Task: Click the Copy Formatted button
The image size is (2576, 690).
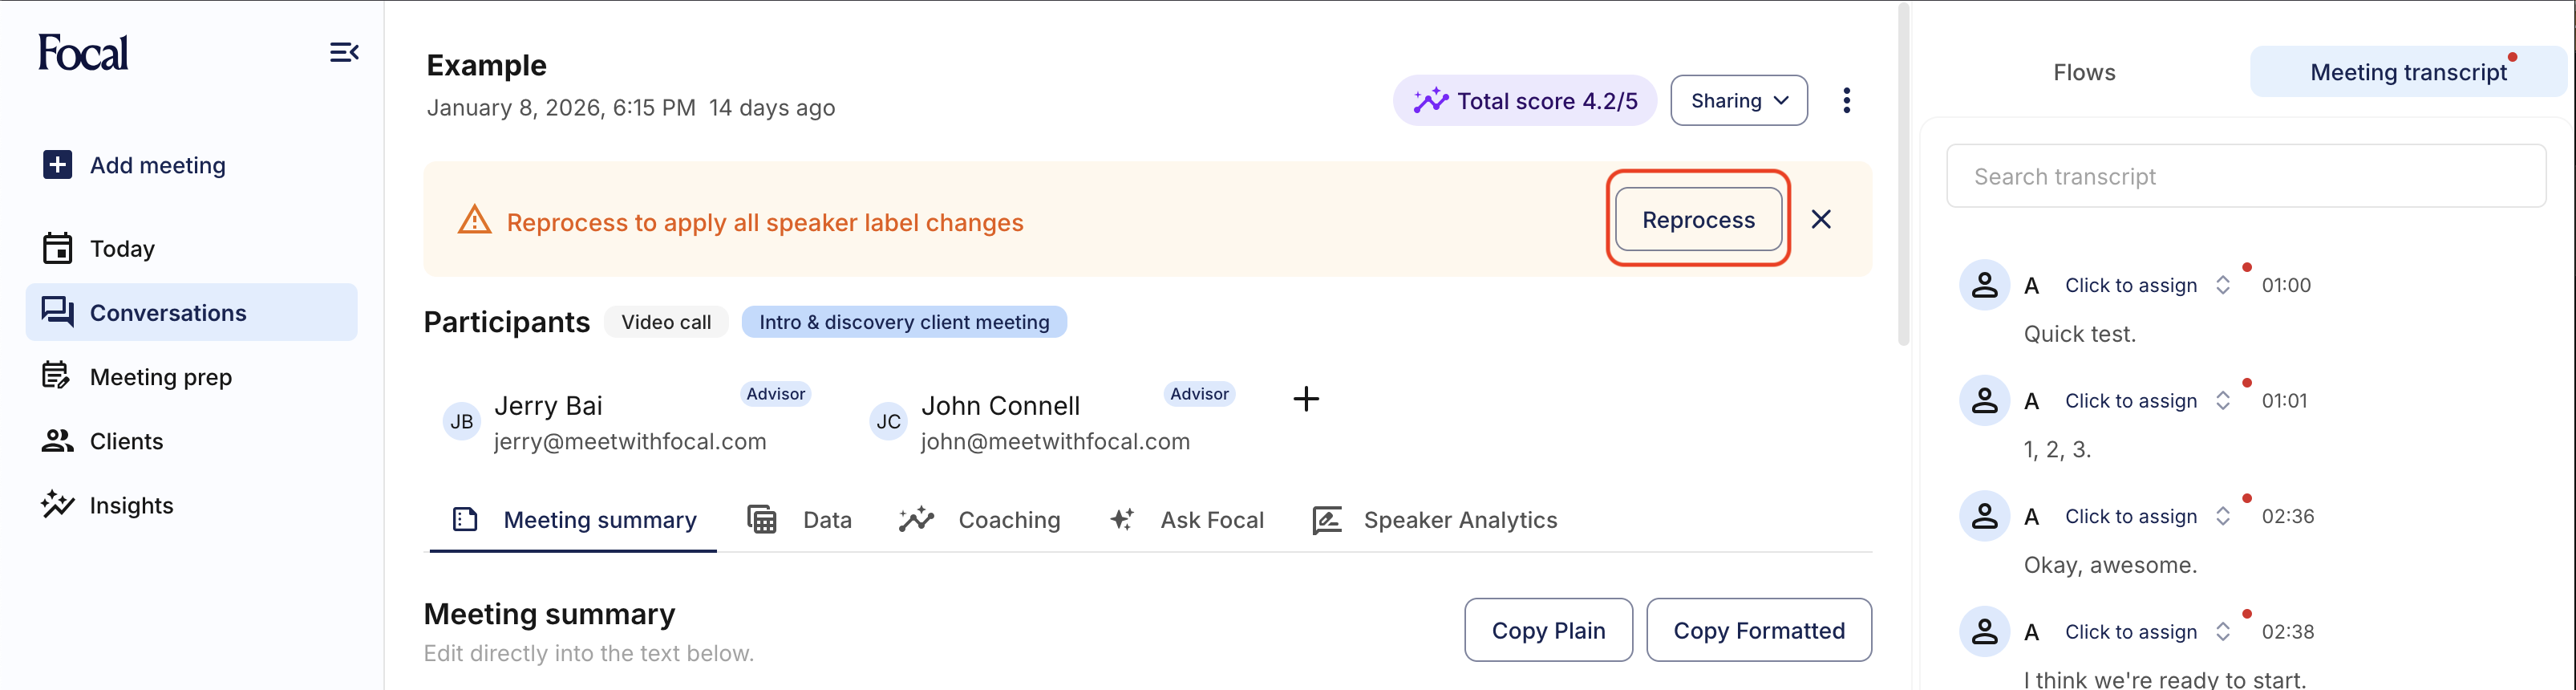Action: [1758, 631]
